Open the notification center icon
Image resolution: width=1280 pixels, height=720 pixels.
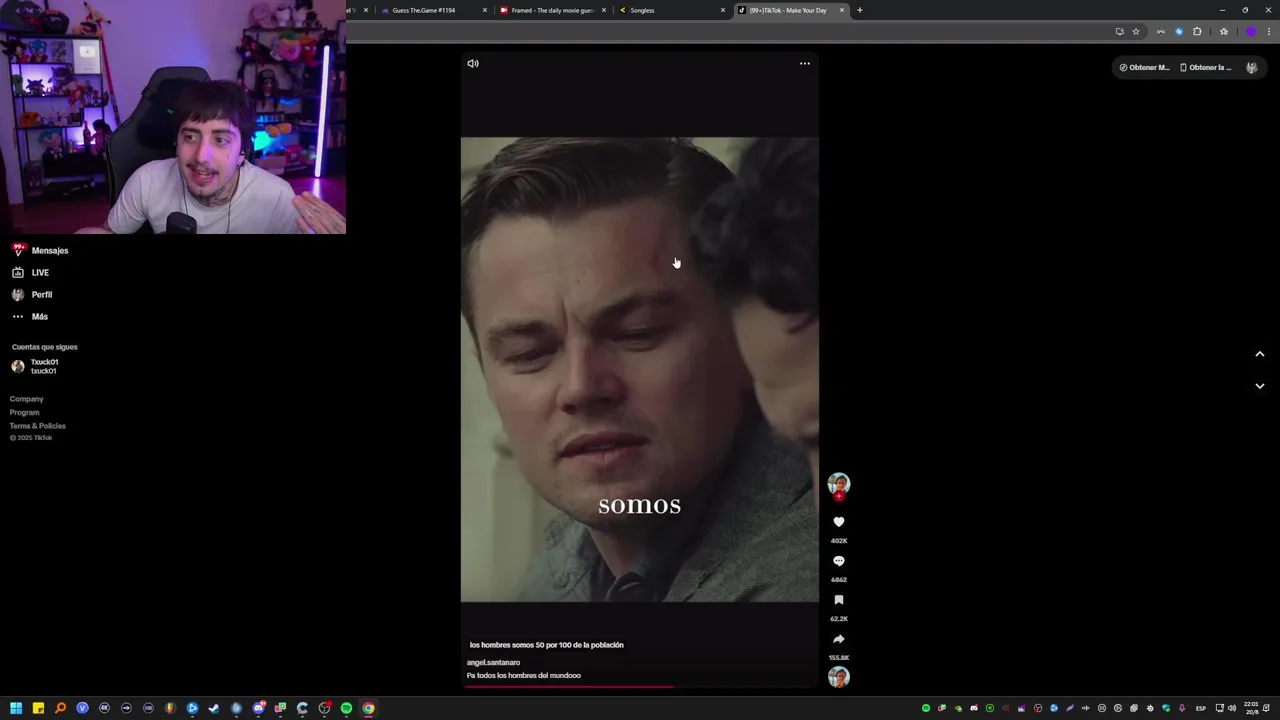coord(1267,708)
